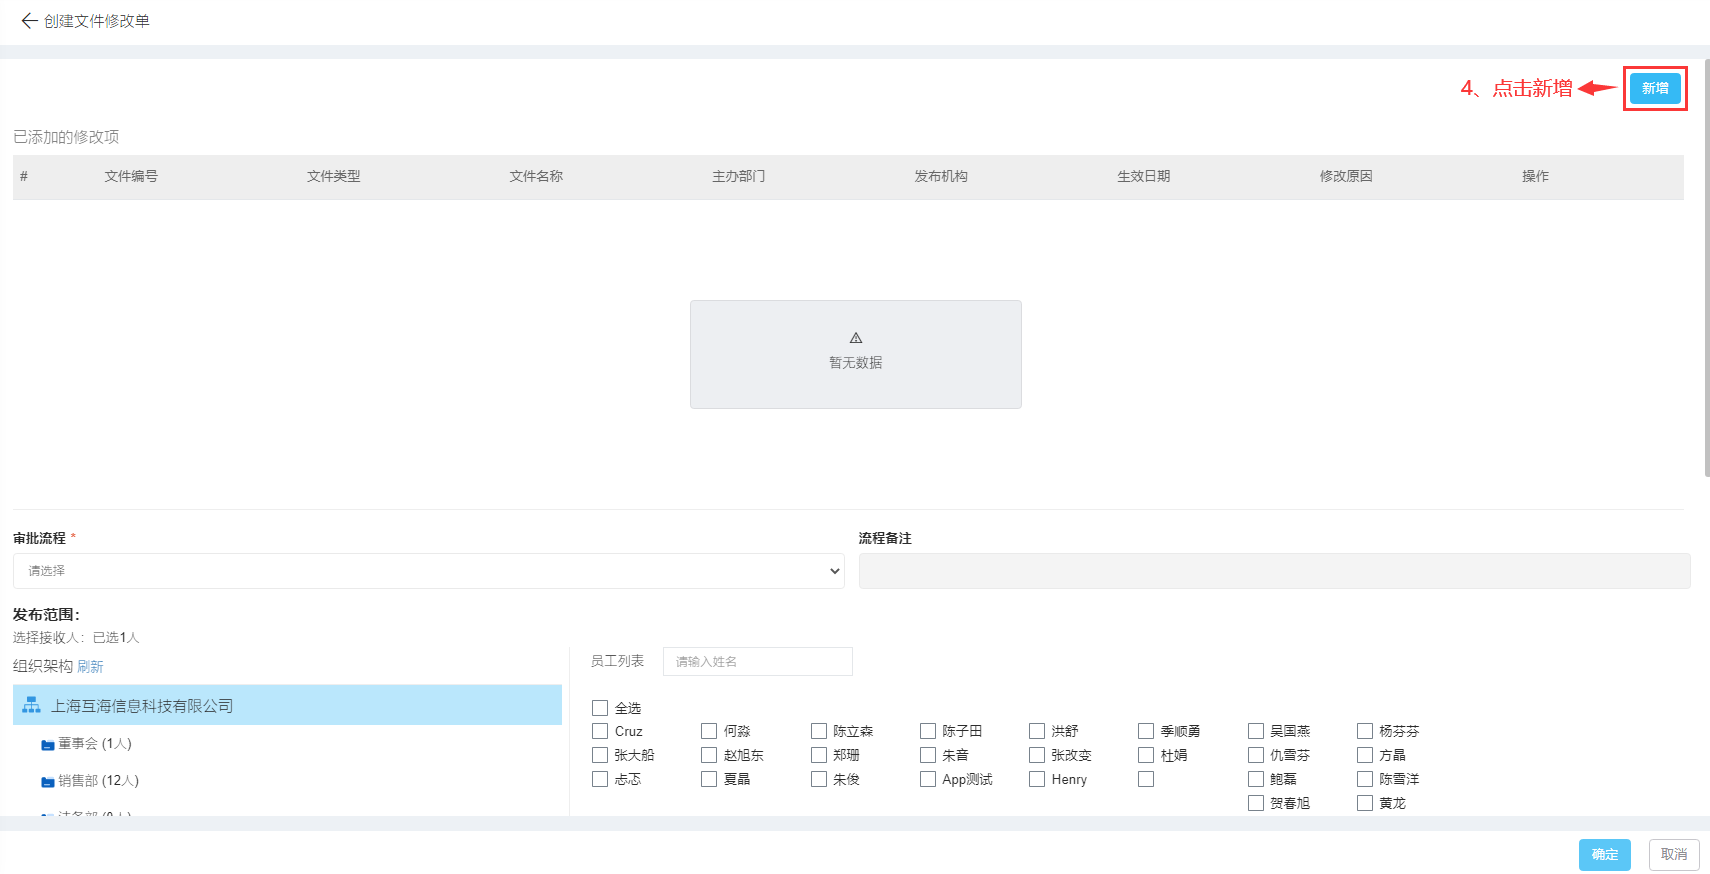Click the 修改原因 column header
Image resolution: width=1710 pixels, height=874 pixels.
pyautogui.click(x=1346, y=176)
